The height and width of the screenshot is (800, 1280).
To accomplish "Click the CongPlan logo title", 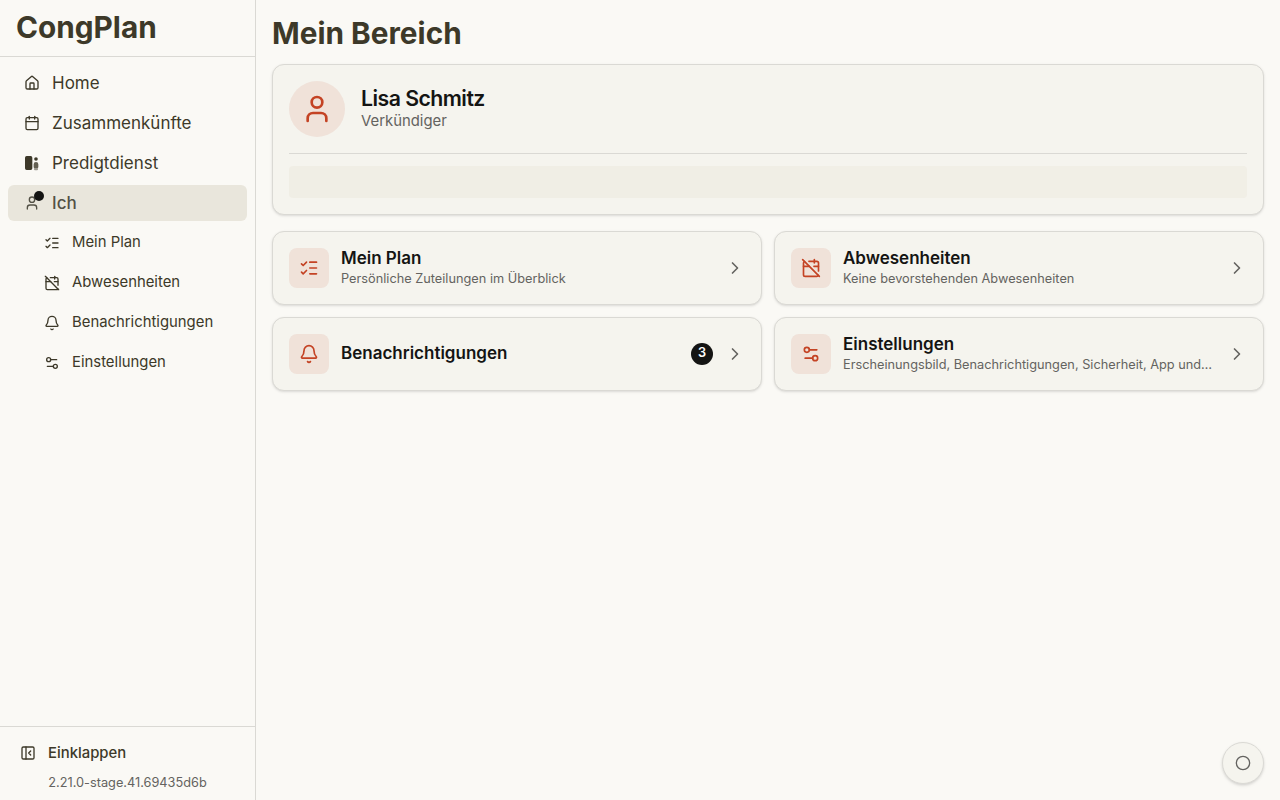I will click(86, 27).
